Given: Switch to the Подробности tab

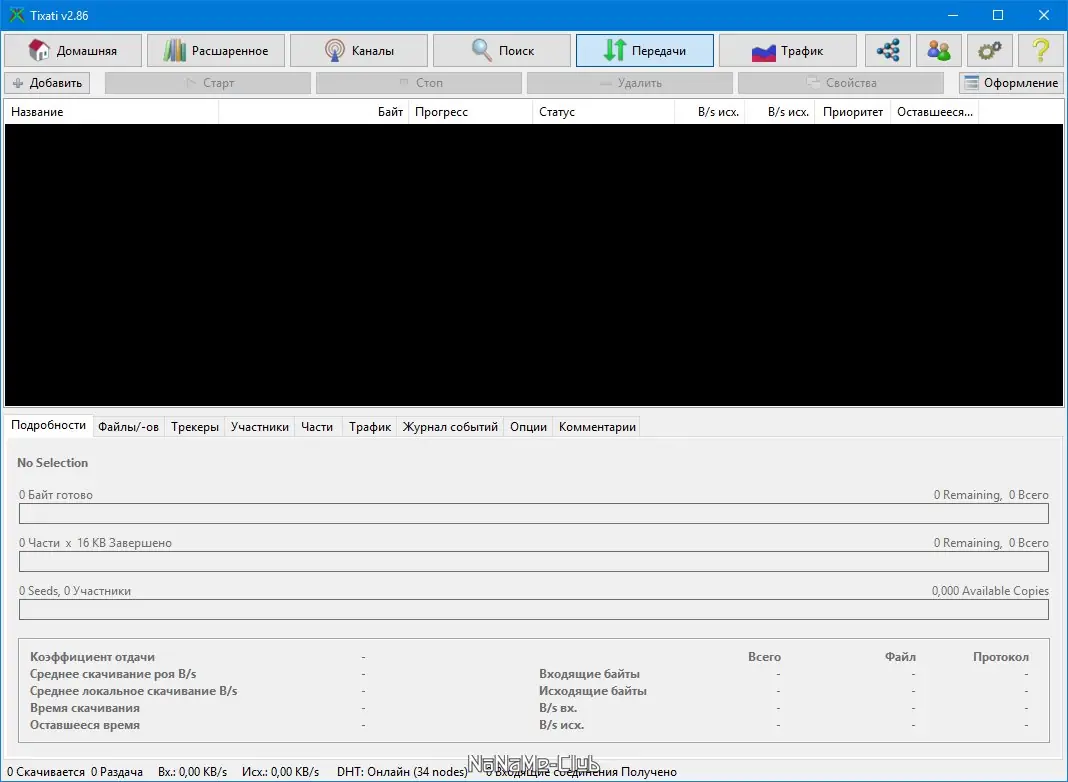Looking at the screenshot, I should click(x=48, y=425).
